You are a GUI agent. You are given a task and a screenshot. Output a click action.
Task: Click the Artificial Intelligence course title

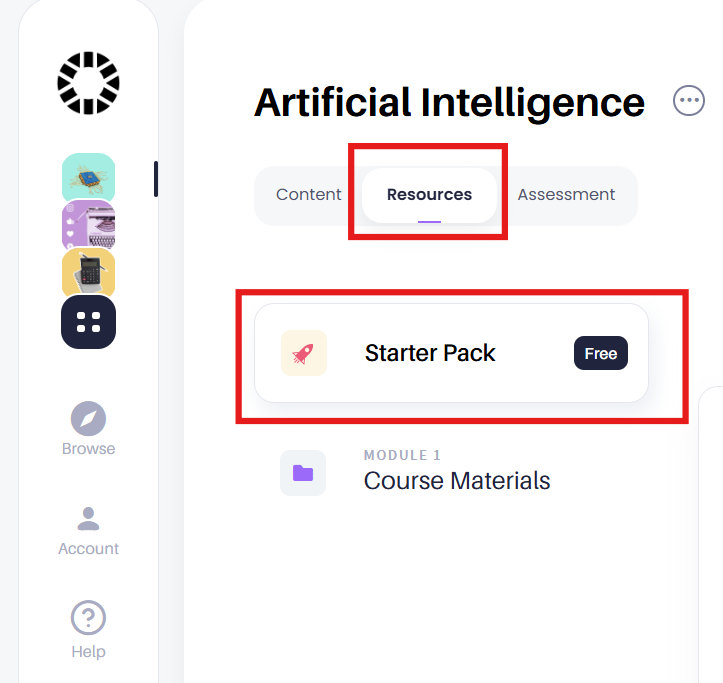pos(449,102)
